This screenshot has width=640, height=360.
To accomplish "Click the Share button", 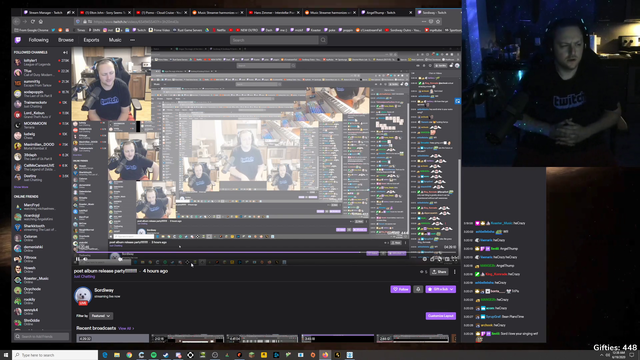I will [439, 272].
